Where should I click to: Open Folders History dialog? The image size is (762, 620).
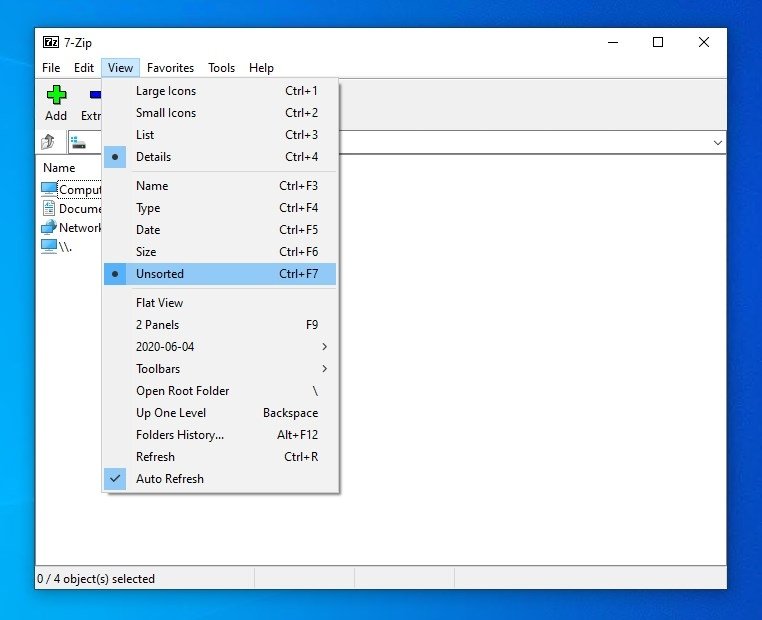220,435
